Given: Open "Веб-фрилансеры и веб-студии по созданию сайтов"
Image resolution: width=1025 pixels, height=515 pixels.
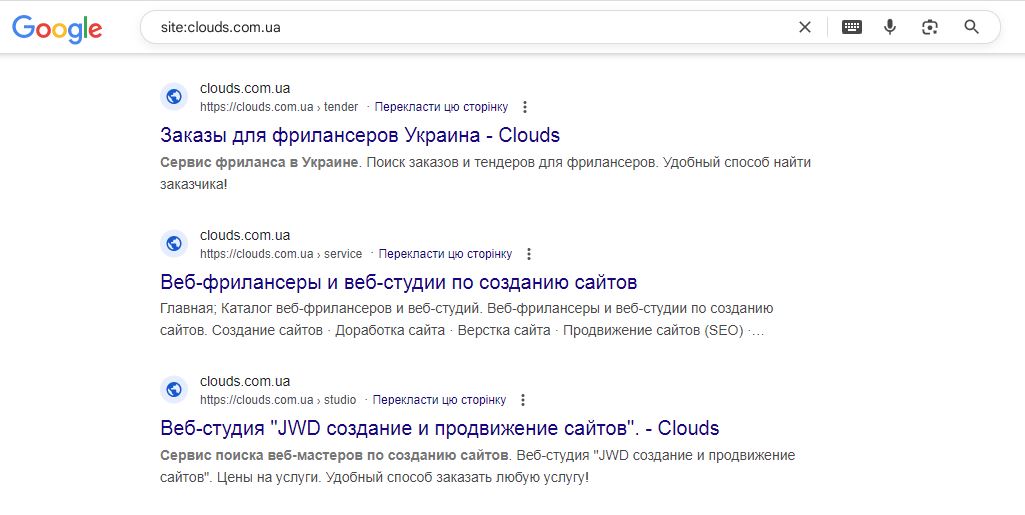Looking at the screenshot, I should tap(399, 282).
